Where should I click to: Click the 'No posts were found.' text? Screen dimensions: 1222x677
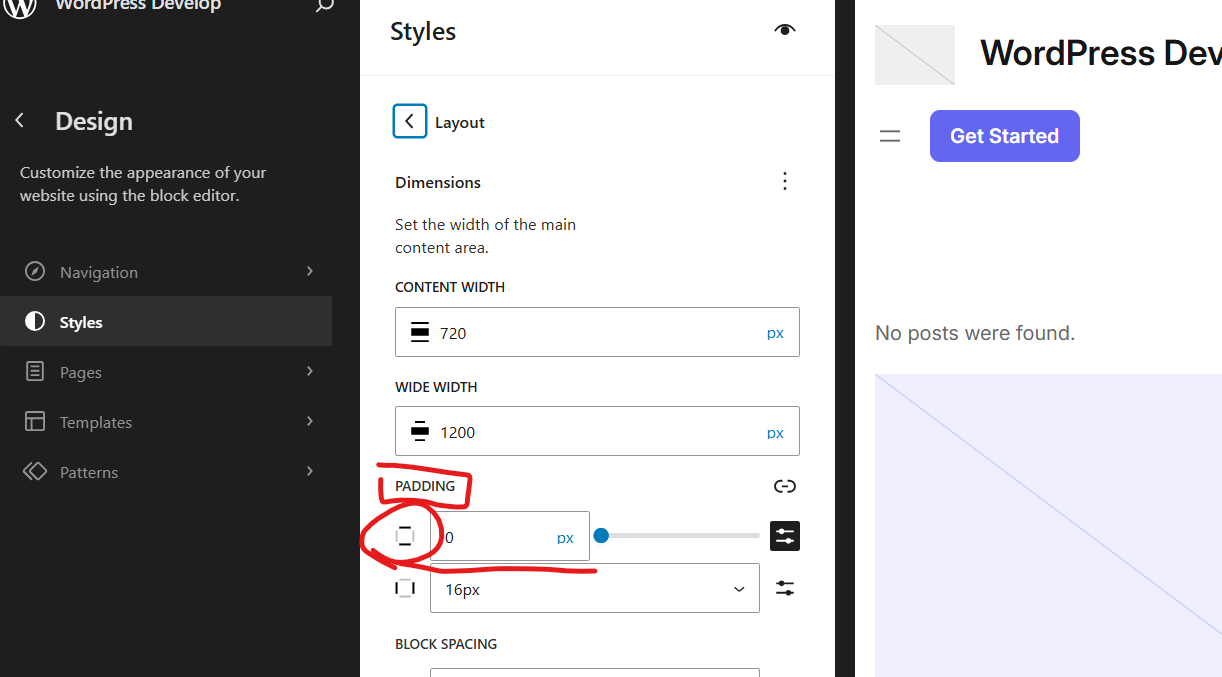point(975,333)
